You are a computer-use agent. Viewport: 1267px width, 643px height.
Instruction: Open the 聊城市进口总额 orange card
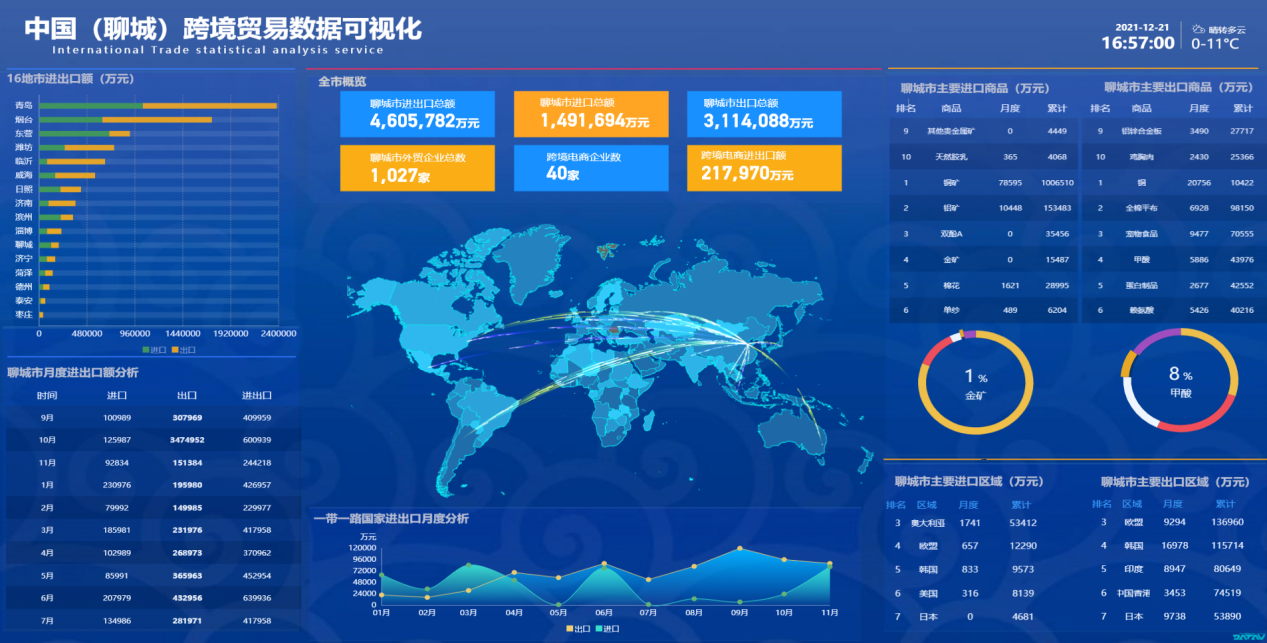pos(591,114)
